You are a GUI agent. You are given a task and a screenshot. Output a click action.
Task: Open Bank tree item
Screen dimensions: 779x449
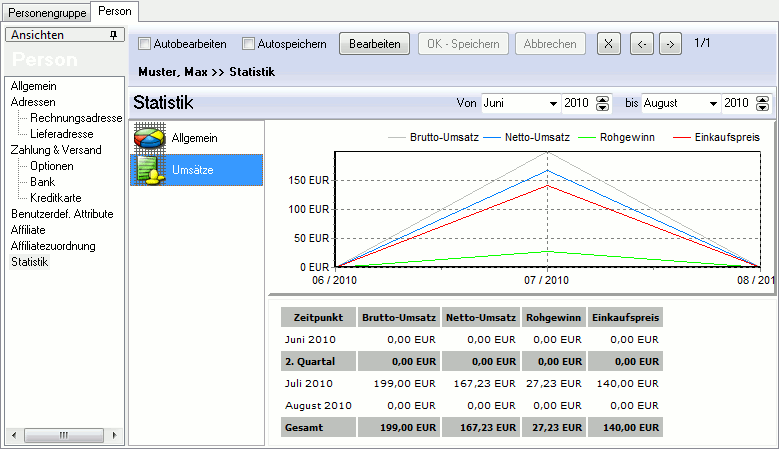pos(42,182)
